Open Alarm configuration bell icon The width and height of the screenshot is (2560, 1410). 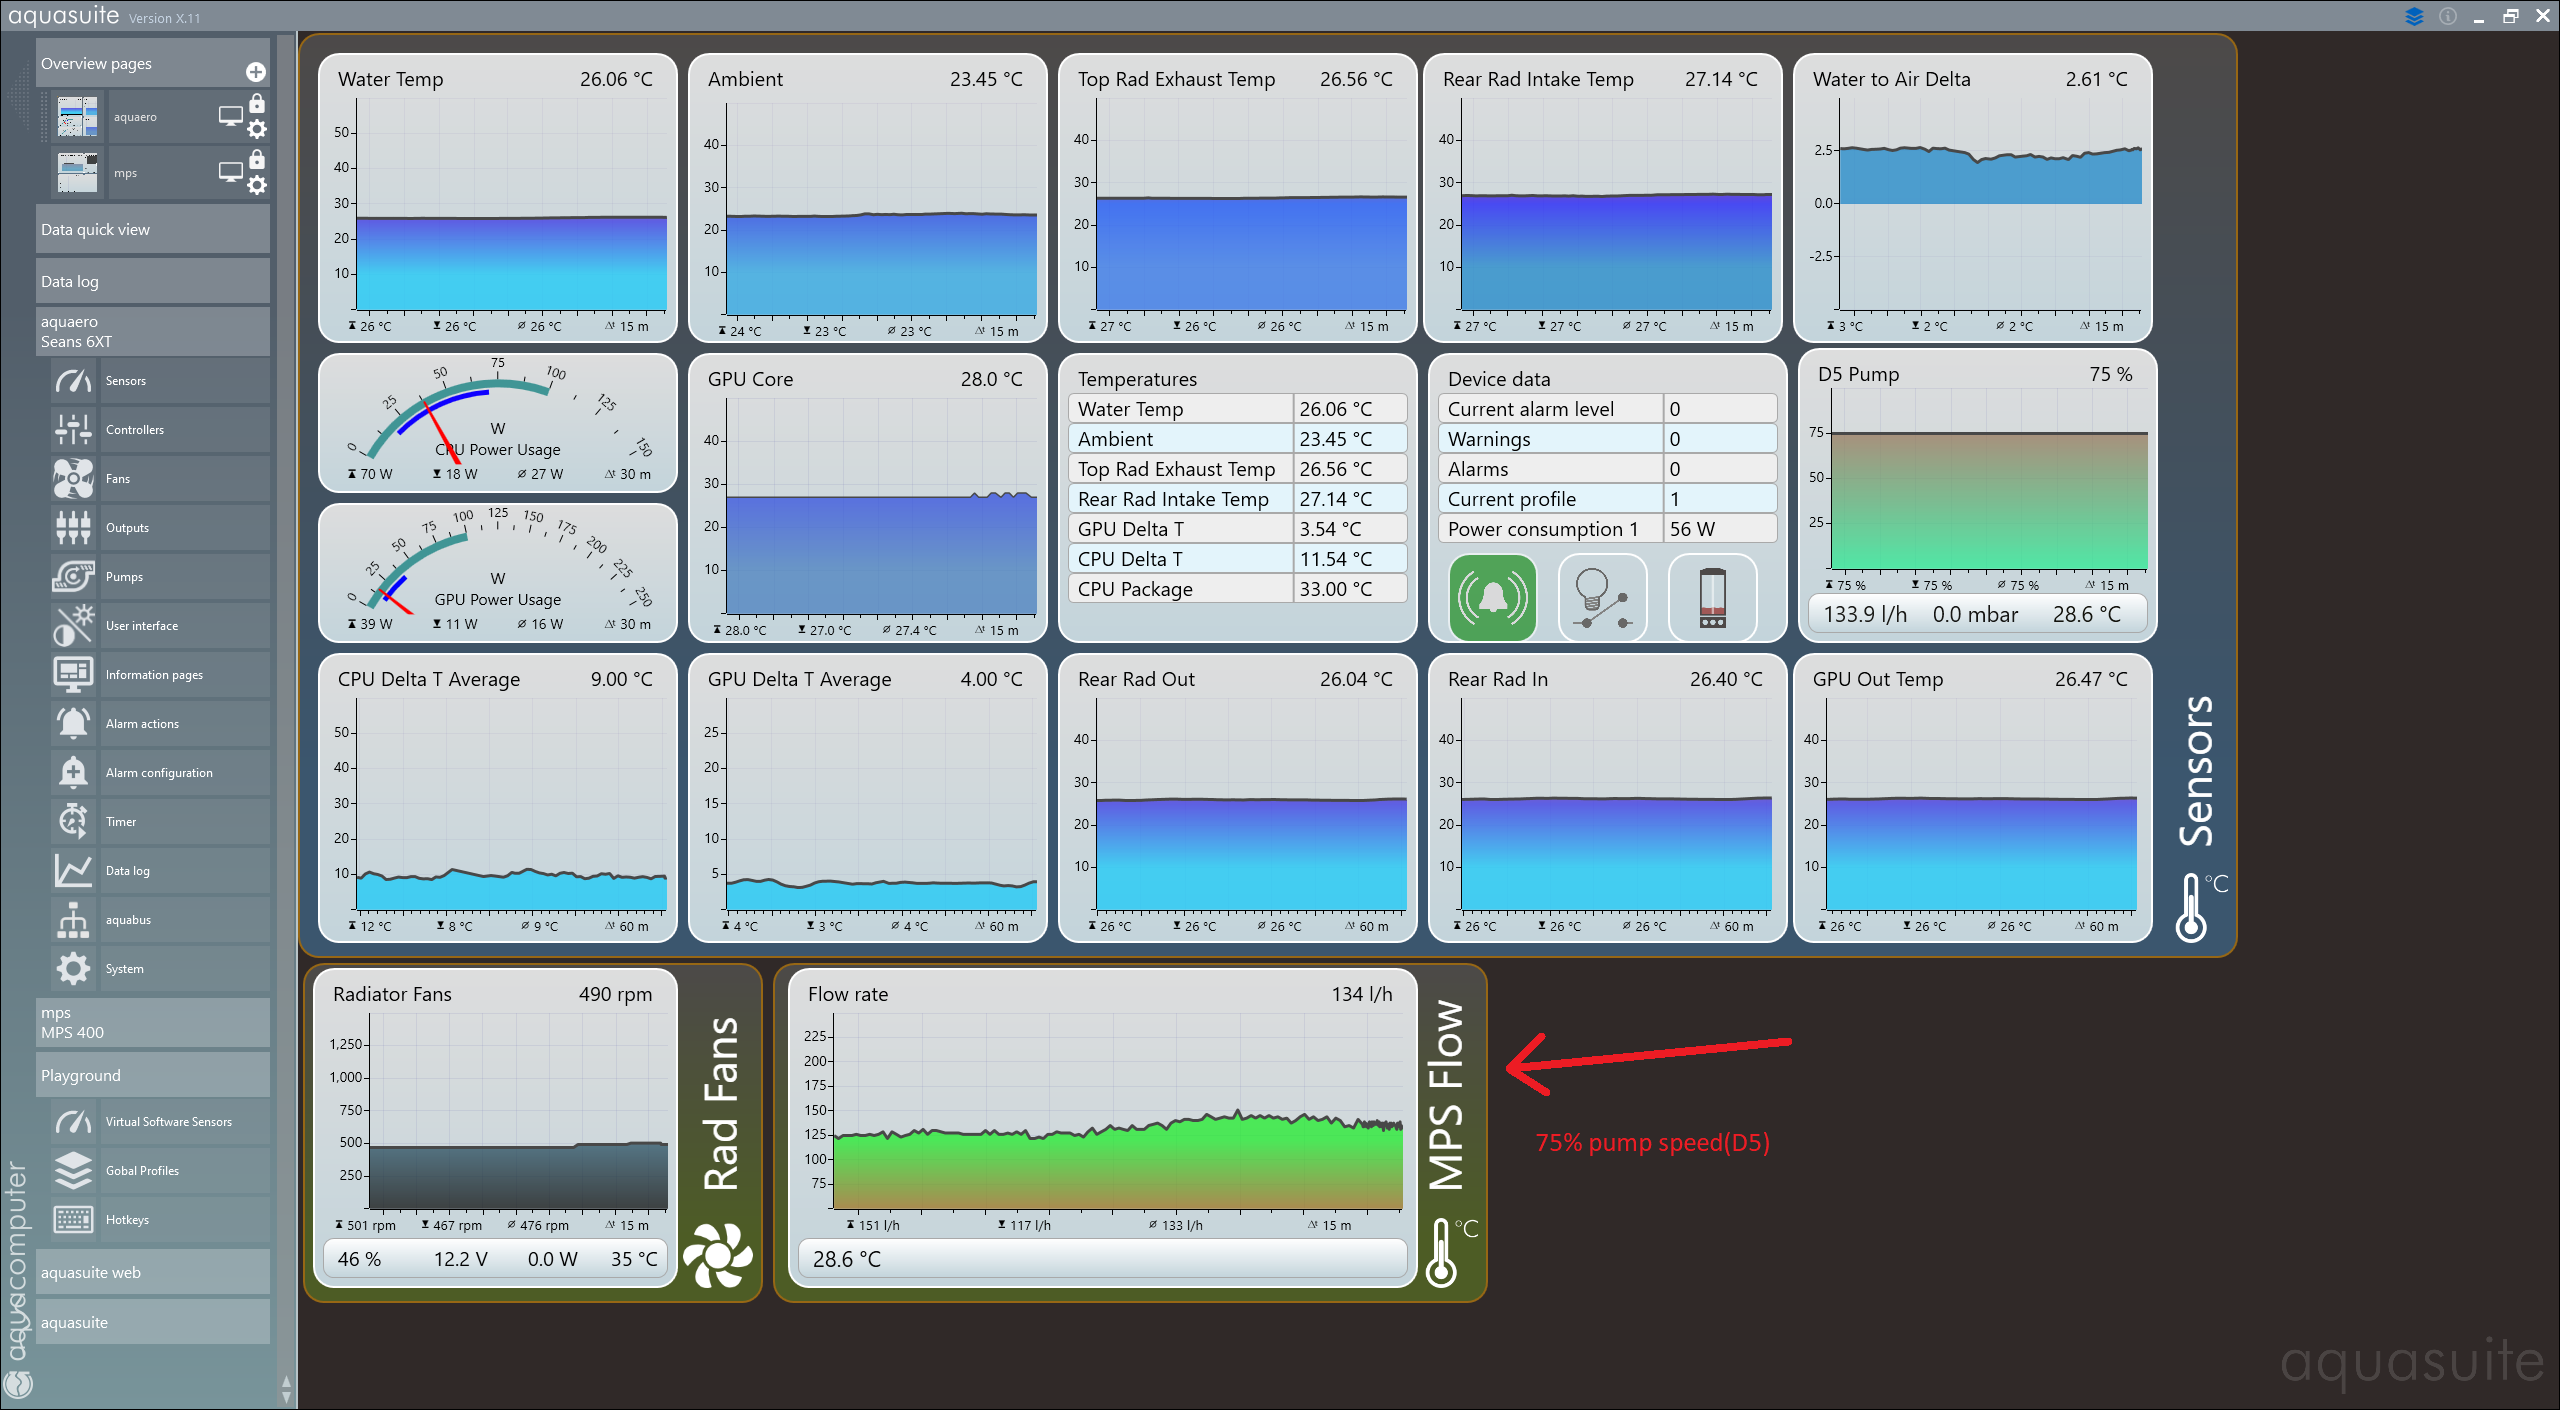coord(74,773)
